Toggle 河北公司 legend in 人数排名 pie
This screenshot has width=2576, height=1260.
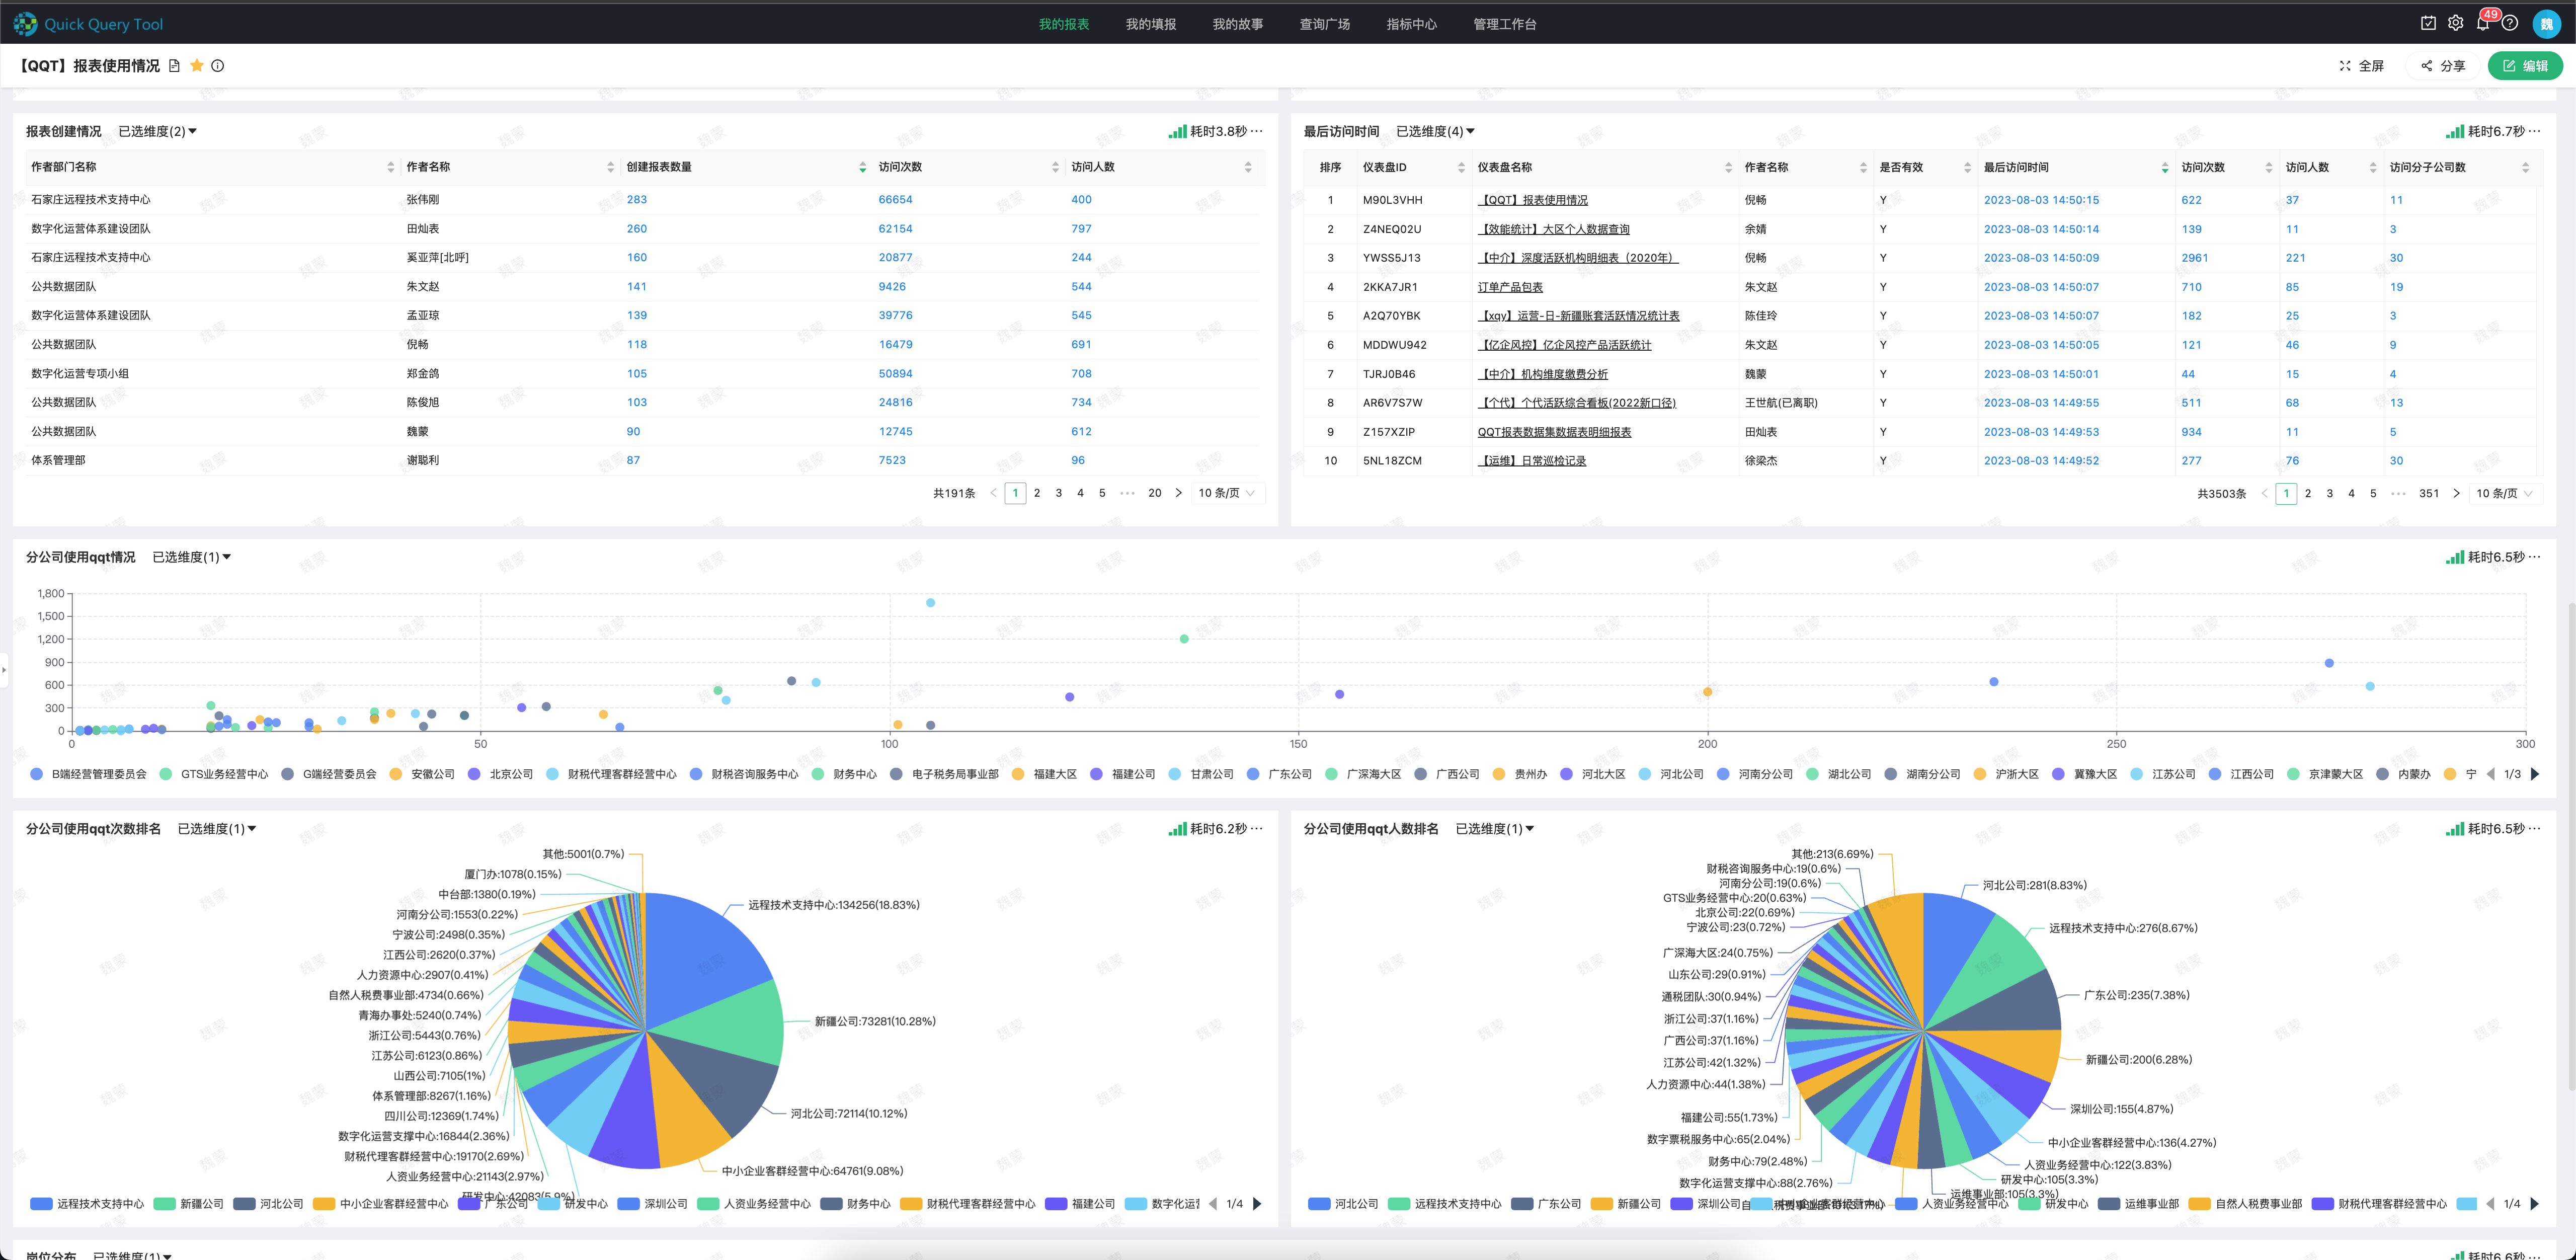pos(1343,1204)
